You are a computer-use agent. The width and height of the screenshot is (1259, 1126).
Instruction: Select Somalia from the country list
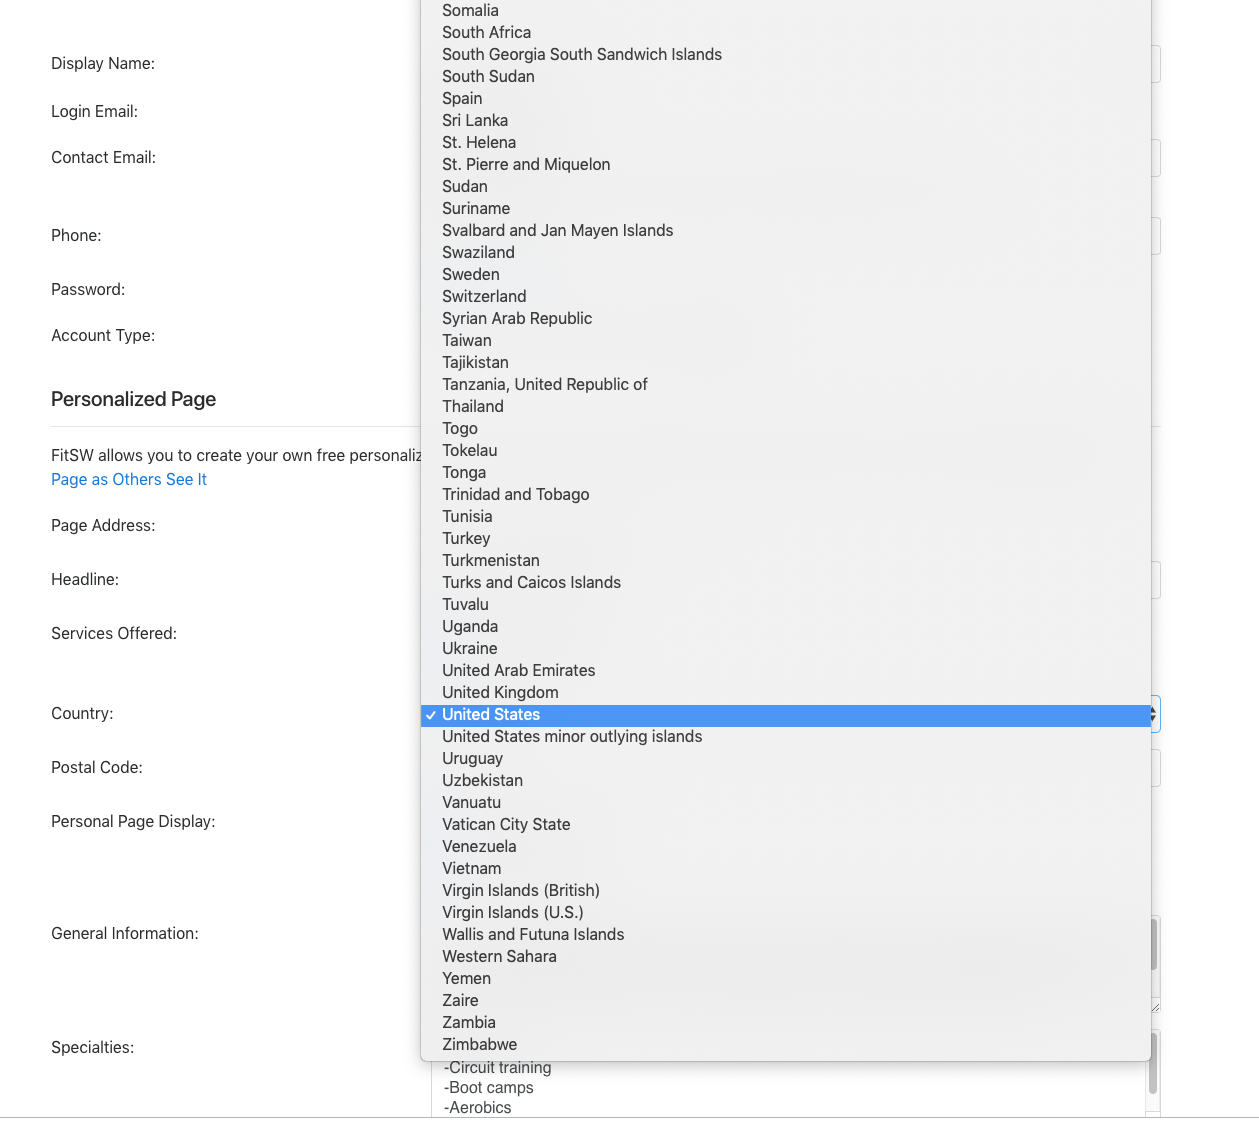(x=786, y=11)
